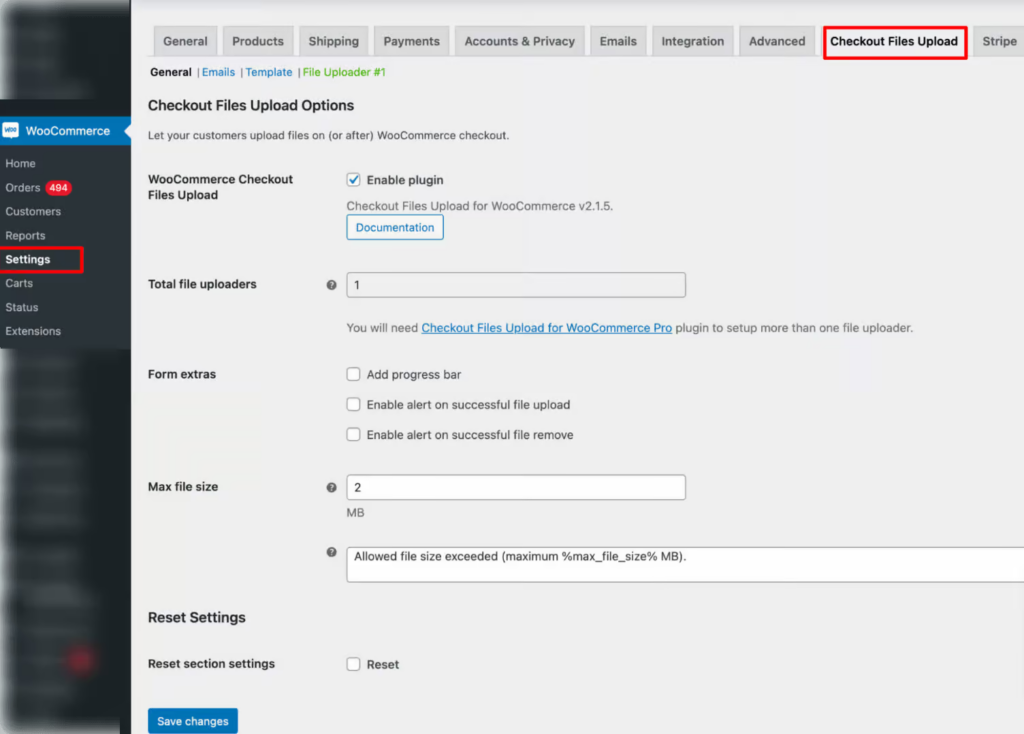Click the Save changes button

coord(192,720)
